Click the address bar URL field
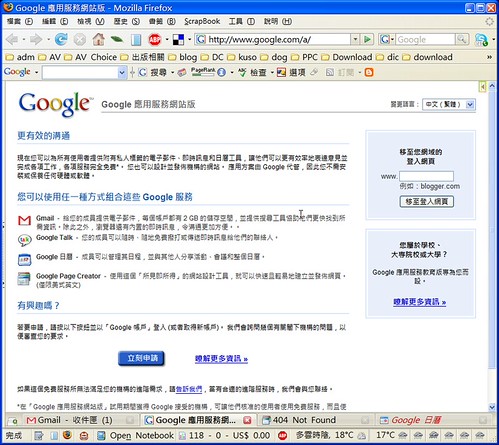The height and width of the screenshot is (445, 499). (x=273, y=40)
